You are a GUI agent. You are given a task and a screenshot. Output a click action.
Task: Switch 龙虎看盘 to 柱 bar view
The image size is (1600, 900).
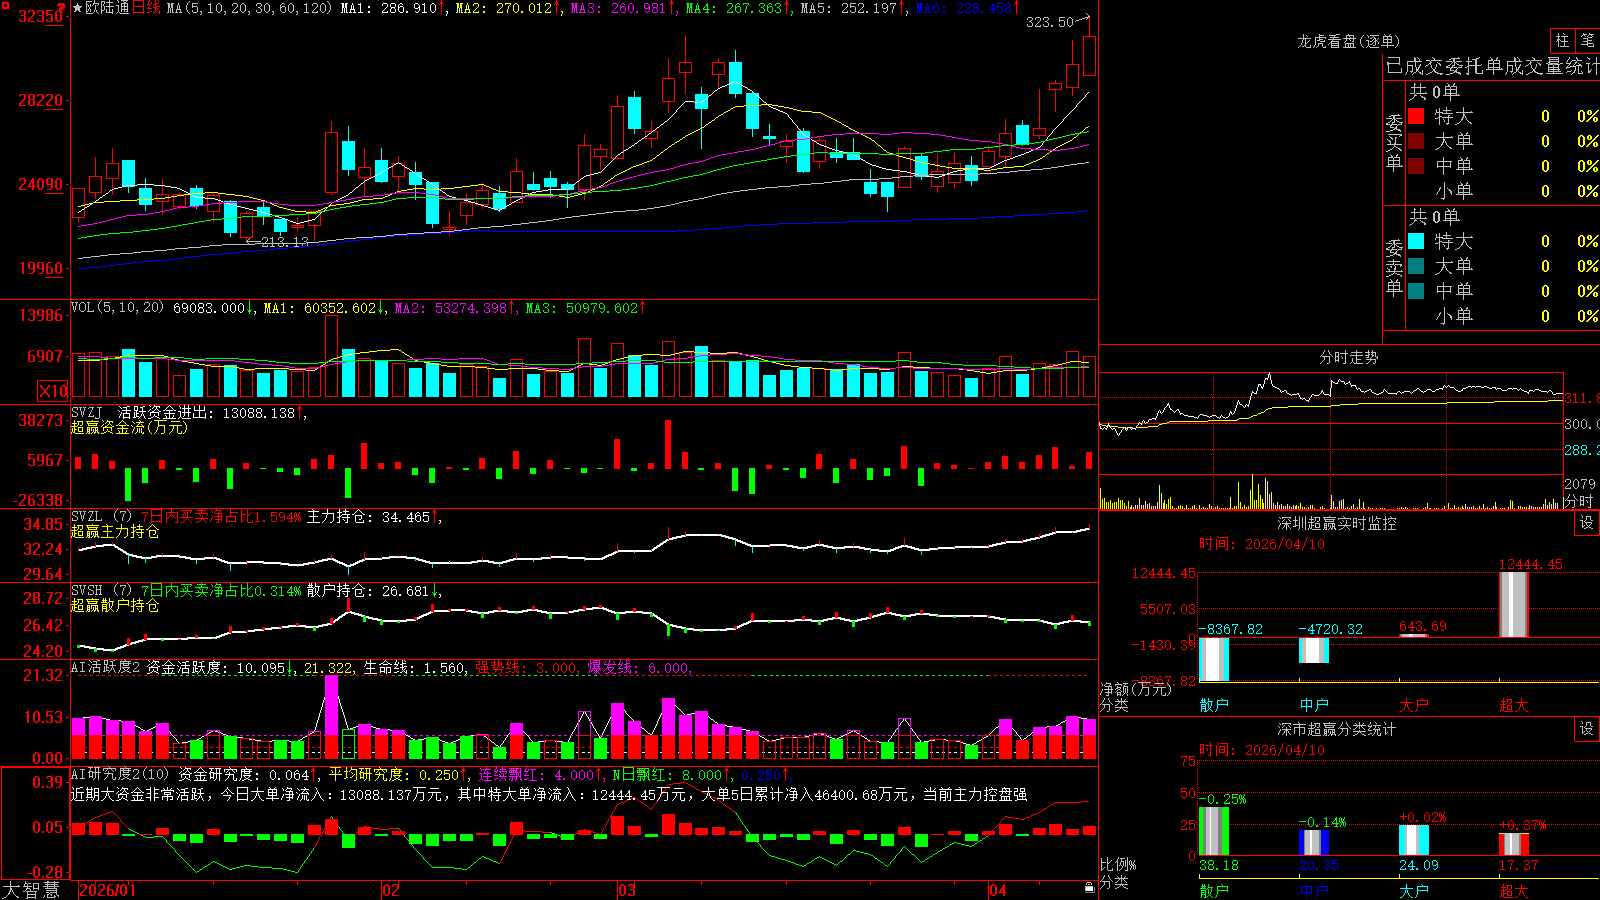pos(1562,41)
